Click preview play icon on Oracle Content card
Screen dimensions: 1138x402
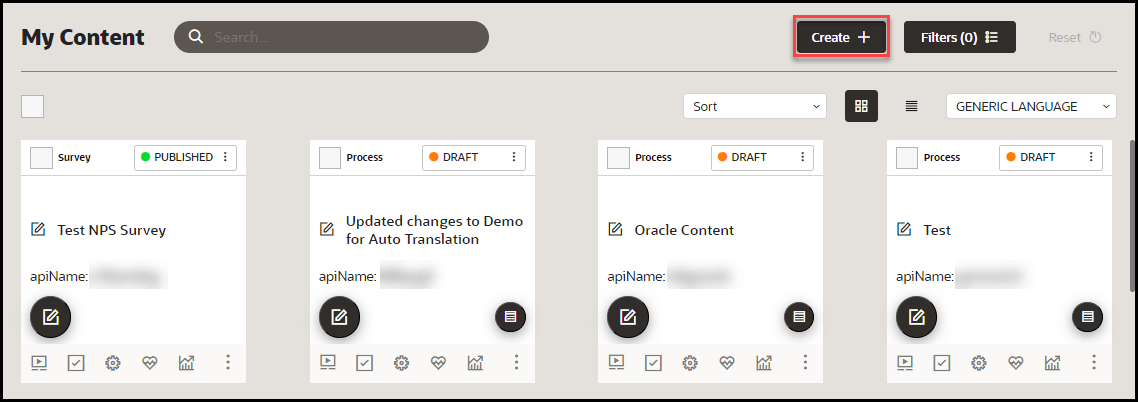[x=616, y=362]
